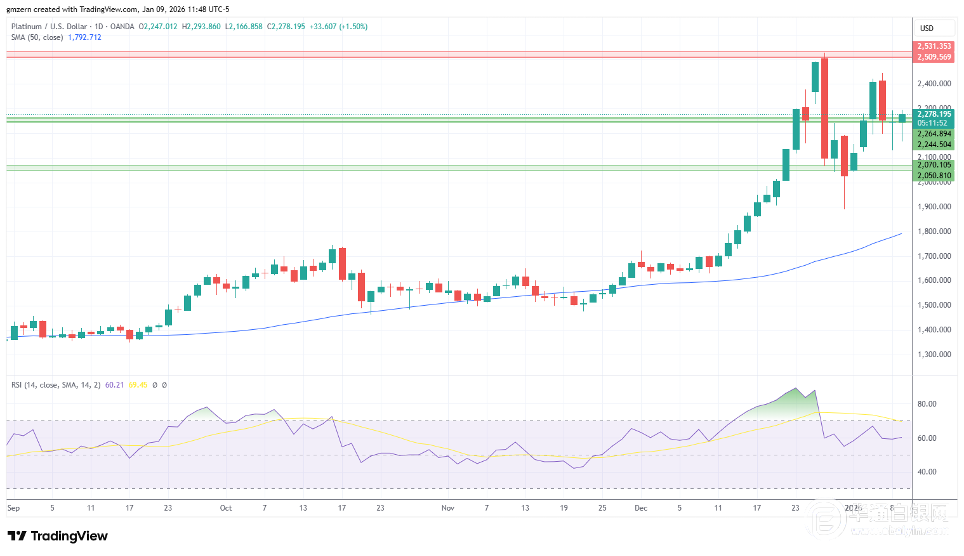This screenshot has width=964, height=556.
Task: Click the 80.00 level on RSI scale
Action: coord(926,405)
